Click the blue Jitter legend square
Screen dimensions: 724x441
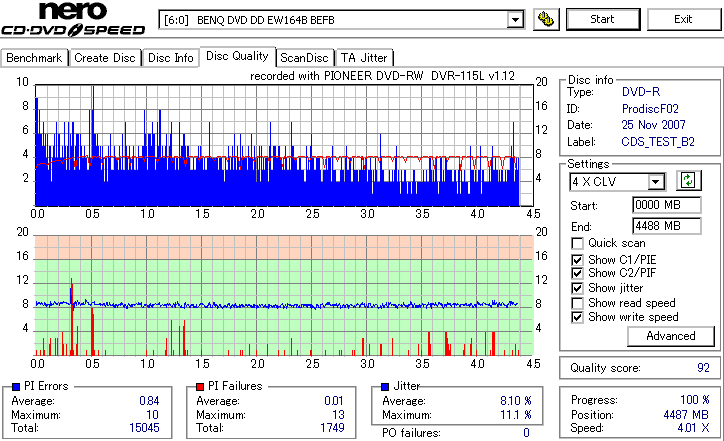385,387
